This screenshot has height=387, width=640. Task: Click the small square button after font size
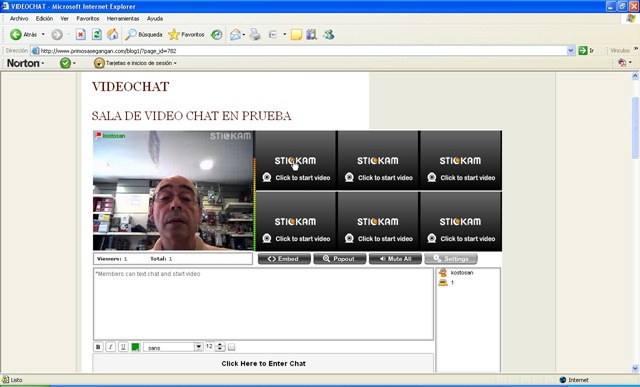tap(231, 347)
